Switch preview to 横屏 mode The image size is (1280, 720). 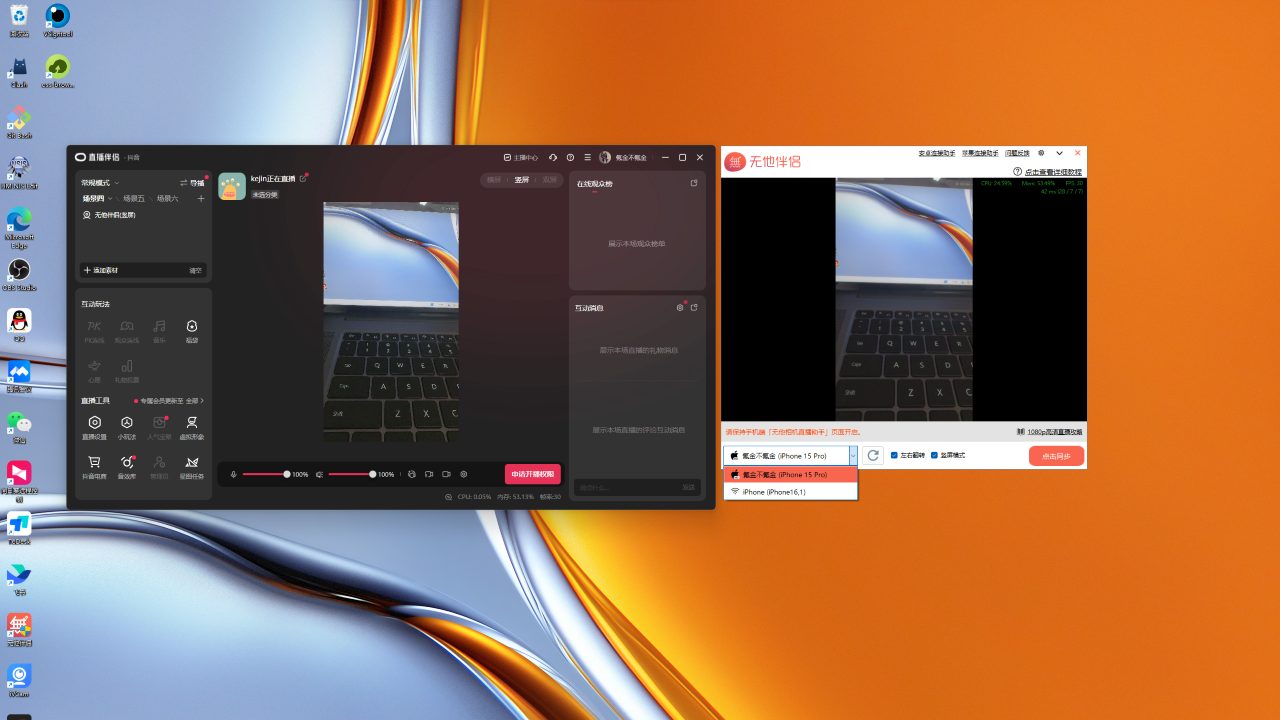pos(494,180)
